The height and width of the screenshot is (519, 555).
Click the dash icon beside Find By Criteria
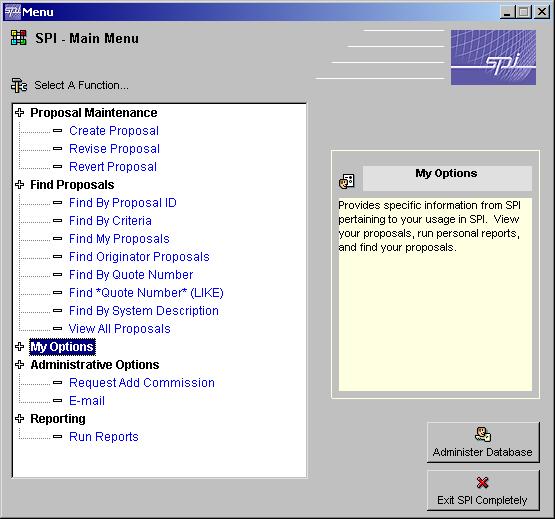click(57, 221)
